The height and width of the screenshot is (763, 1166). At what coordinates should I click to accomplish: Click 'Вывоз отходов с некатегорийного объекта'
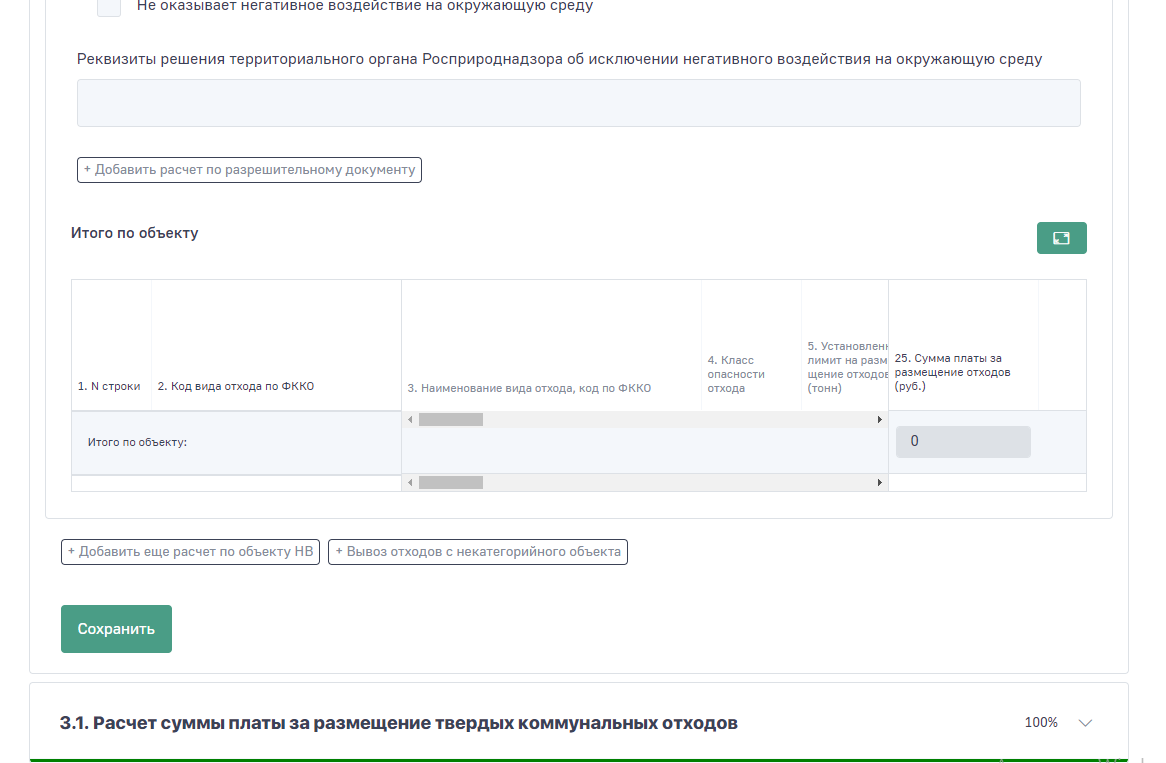[x=478, y=551]
